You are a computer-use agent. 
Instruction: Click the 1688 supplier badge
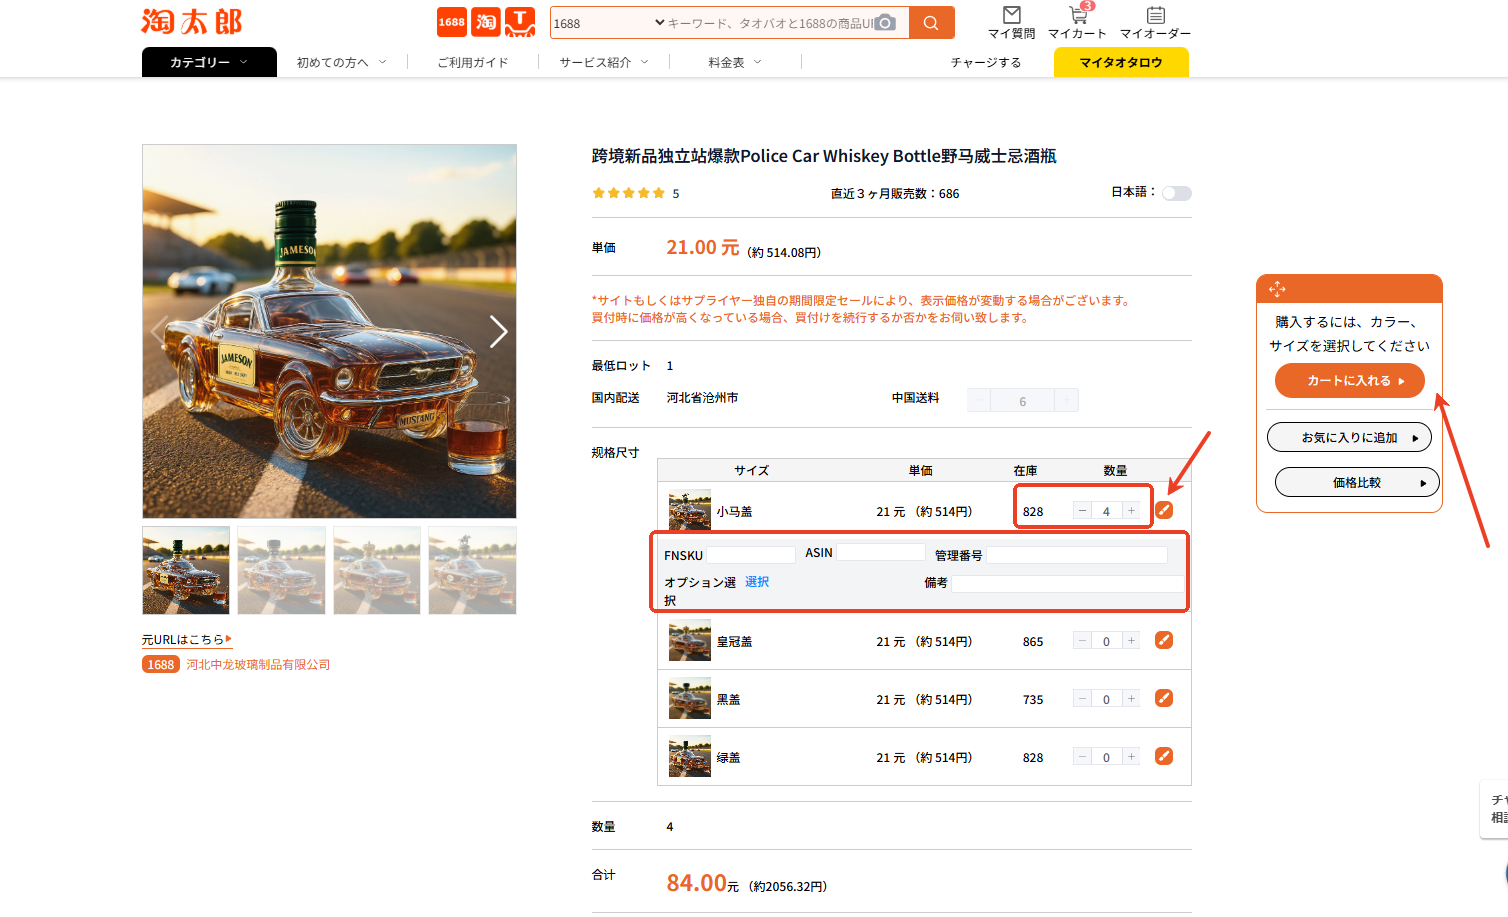(x=161, y=664)
